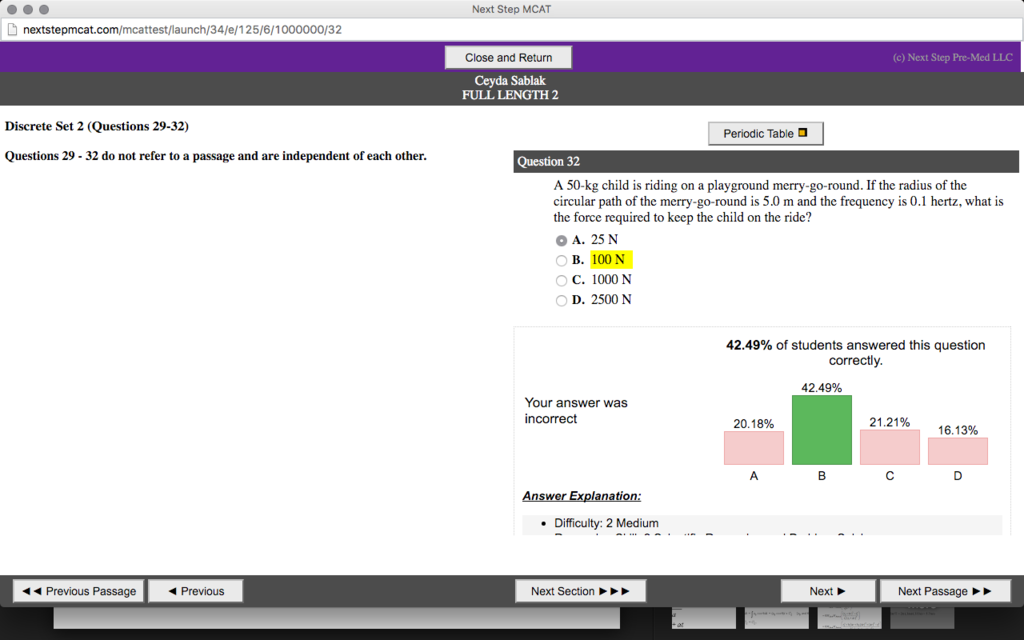The height and width of the screenshot is (640, 1024).
Task: Advance with the Next button
Action: tap(827, 591)
